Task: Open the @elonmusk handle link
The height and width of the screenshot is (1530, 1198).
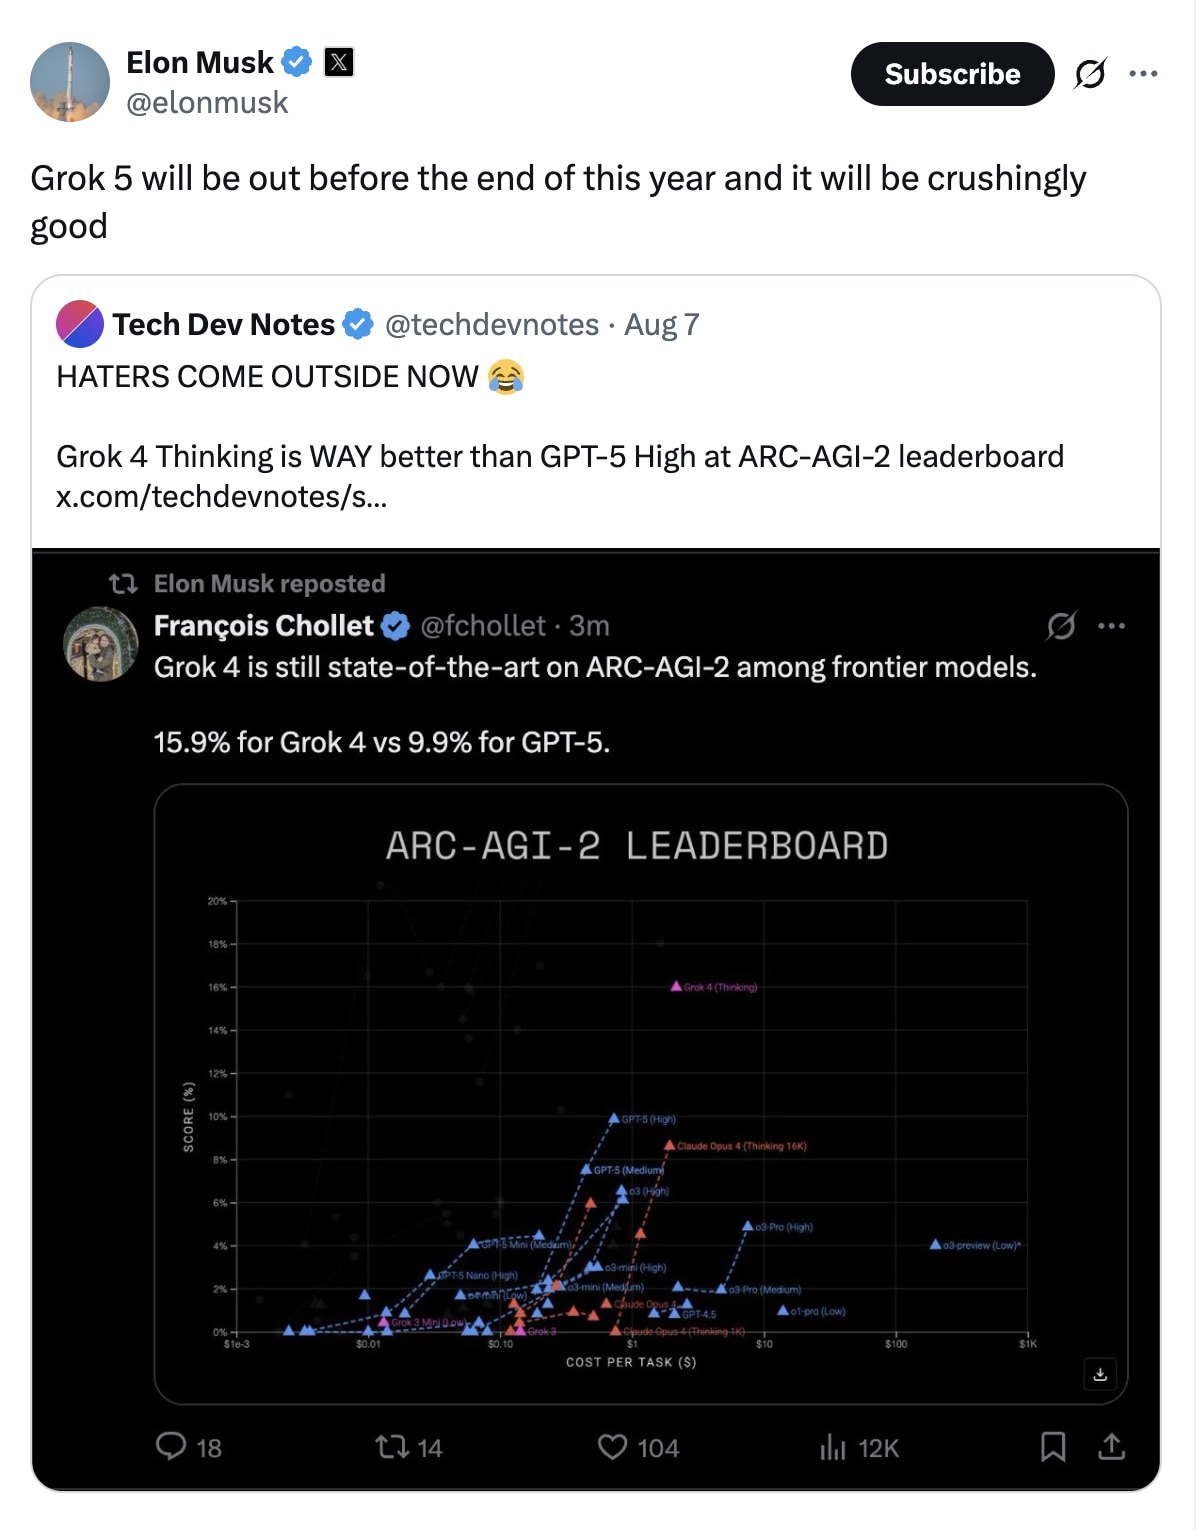Action: point(207,102)
